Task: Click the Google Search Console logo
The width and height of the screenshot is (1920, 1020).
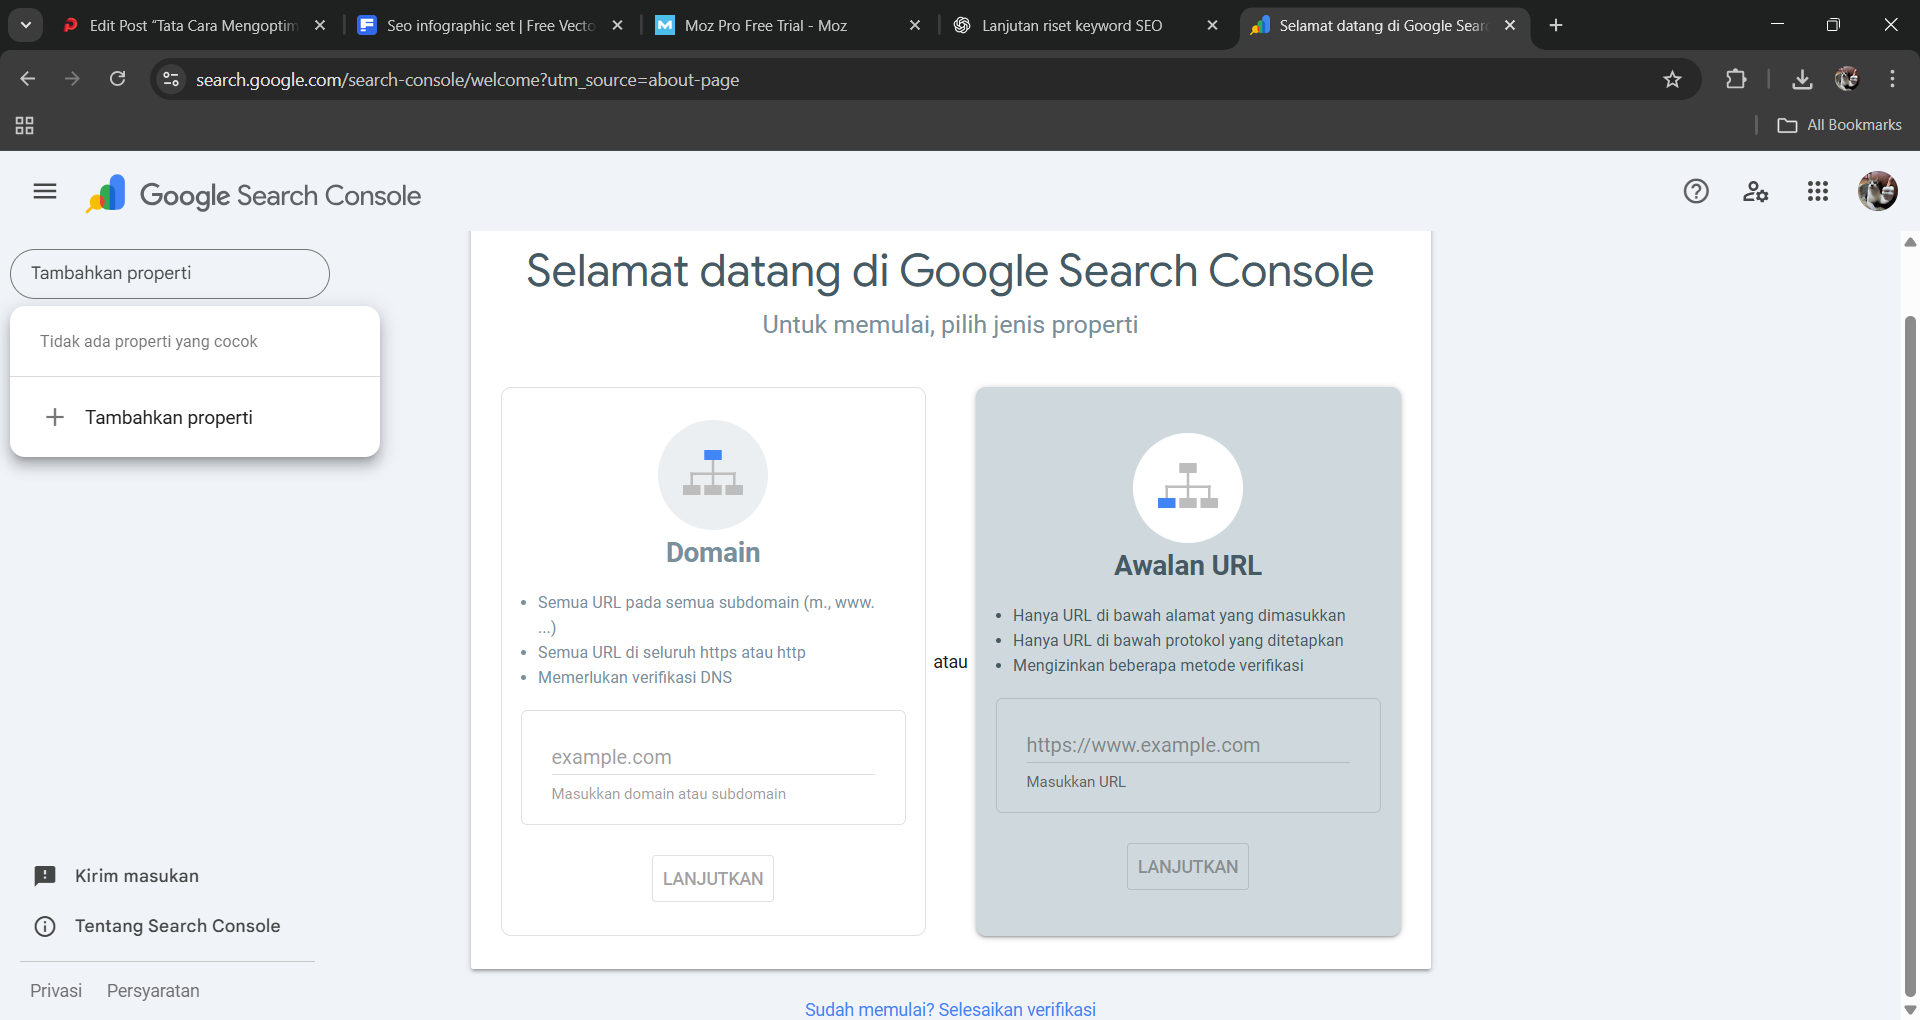Action: pyautogui.click(x=254, y=195)
